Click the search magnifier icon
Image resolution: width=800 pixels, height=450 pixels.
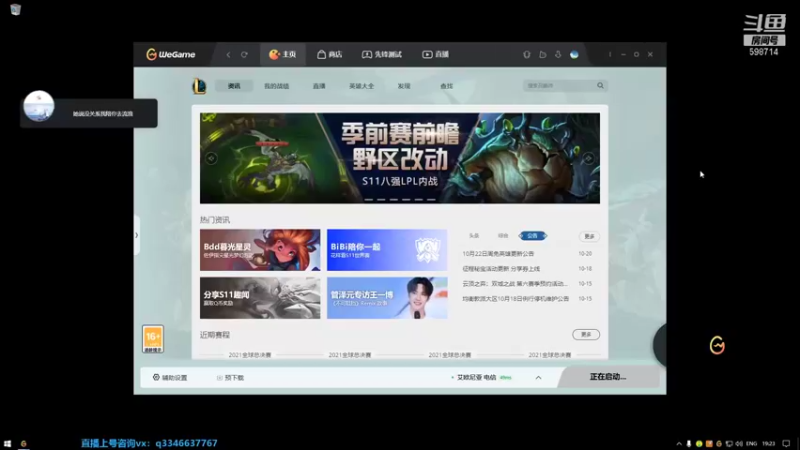coord(601,86)
